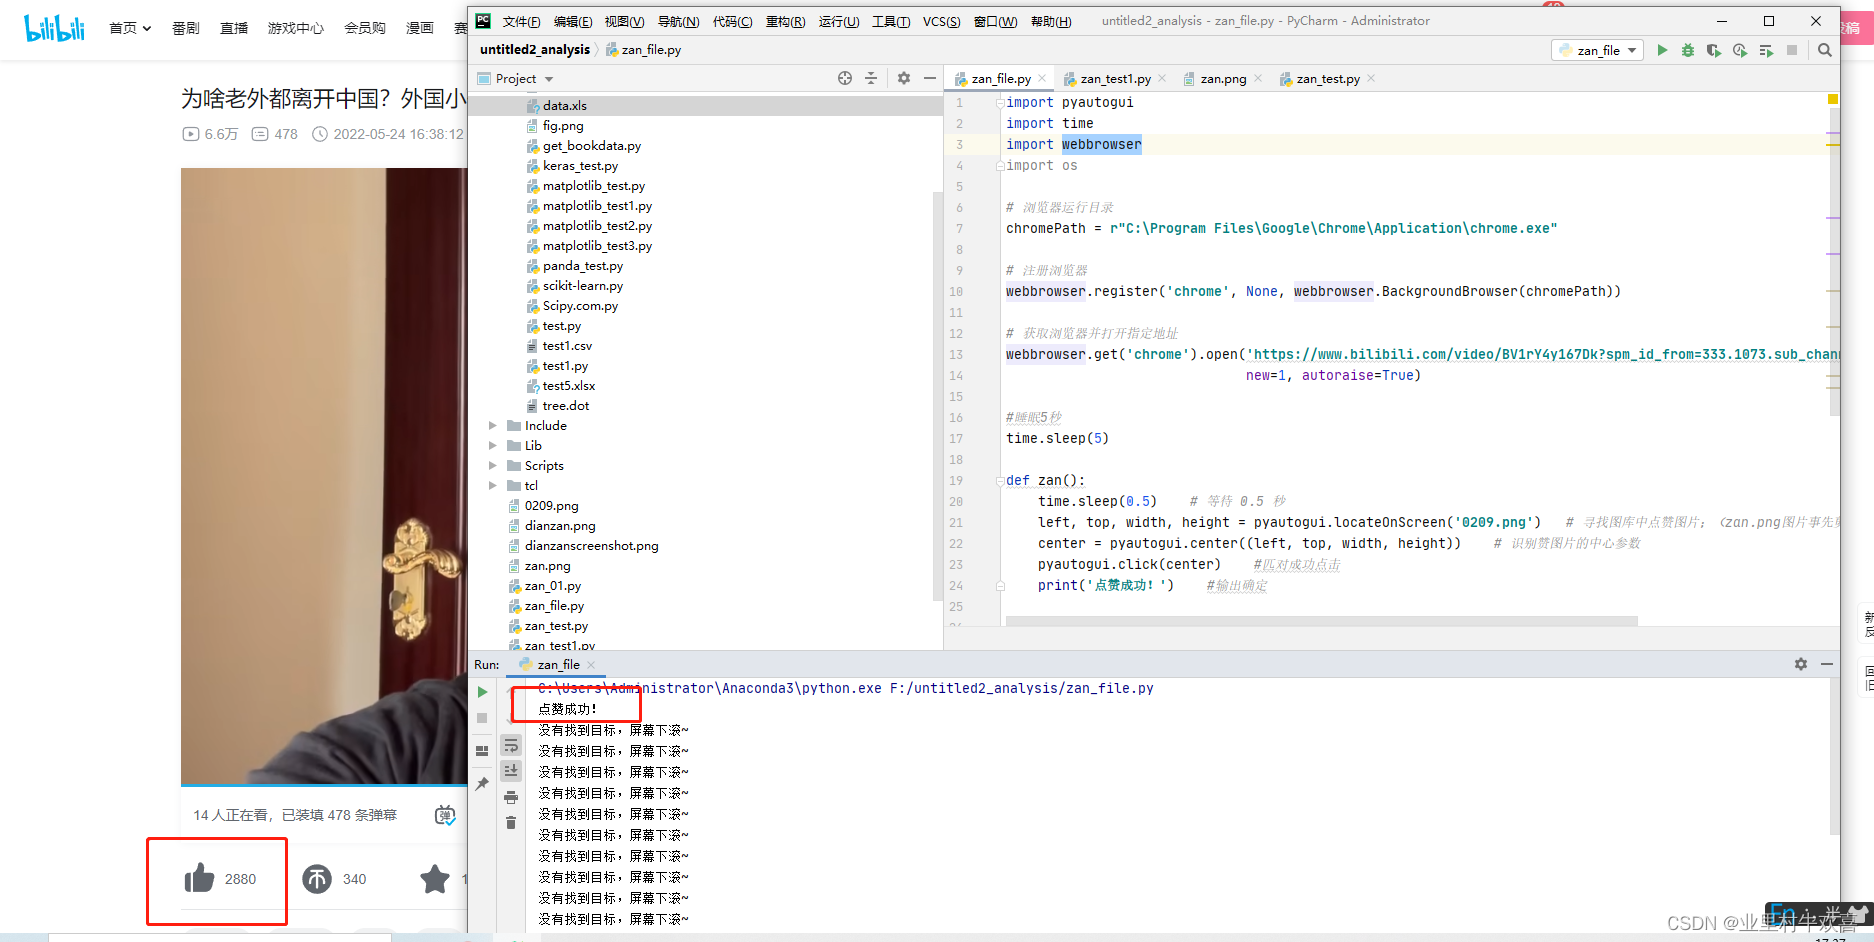Go to bilibili 直播 section
This screenshot has width=1874, height=942.
point(234,28)
